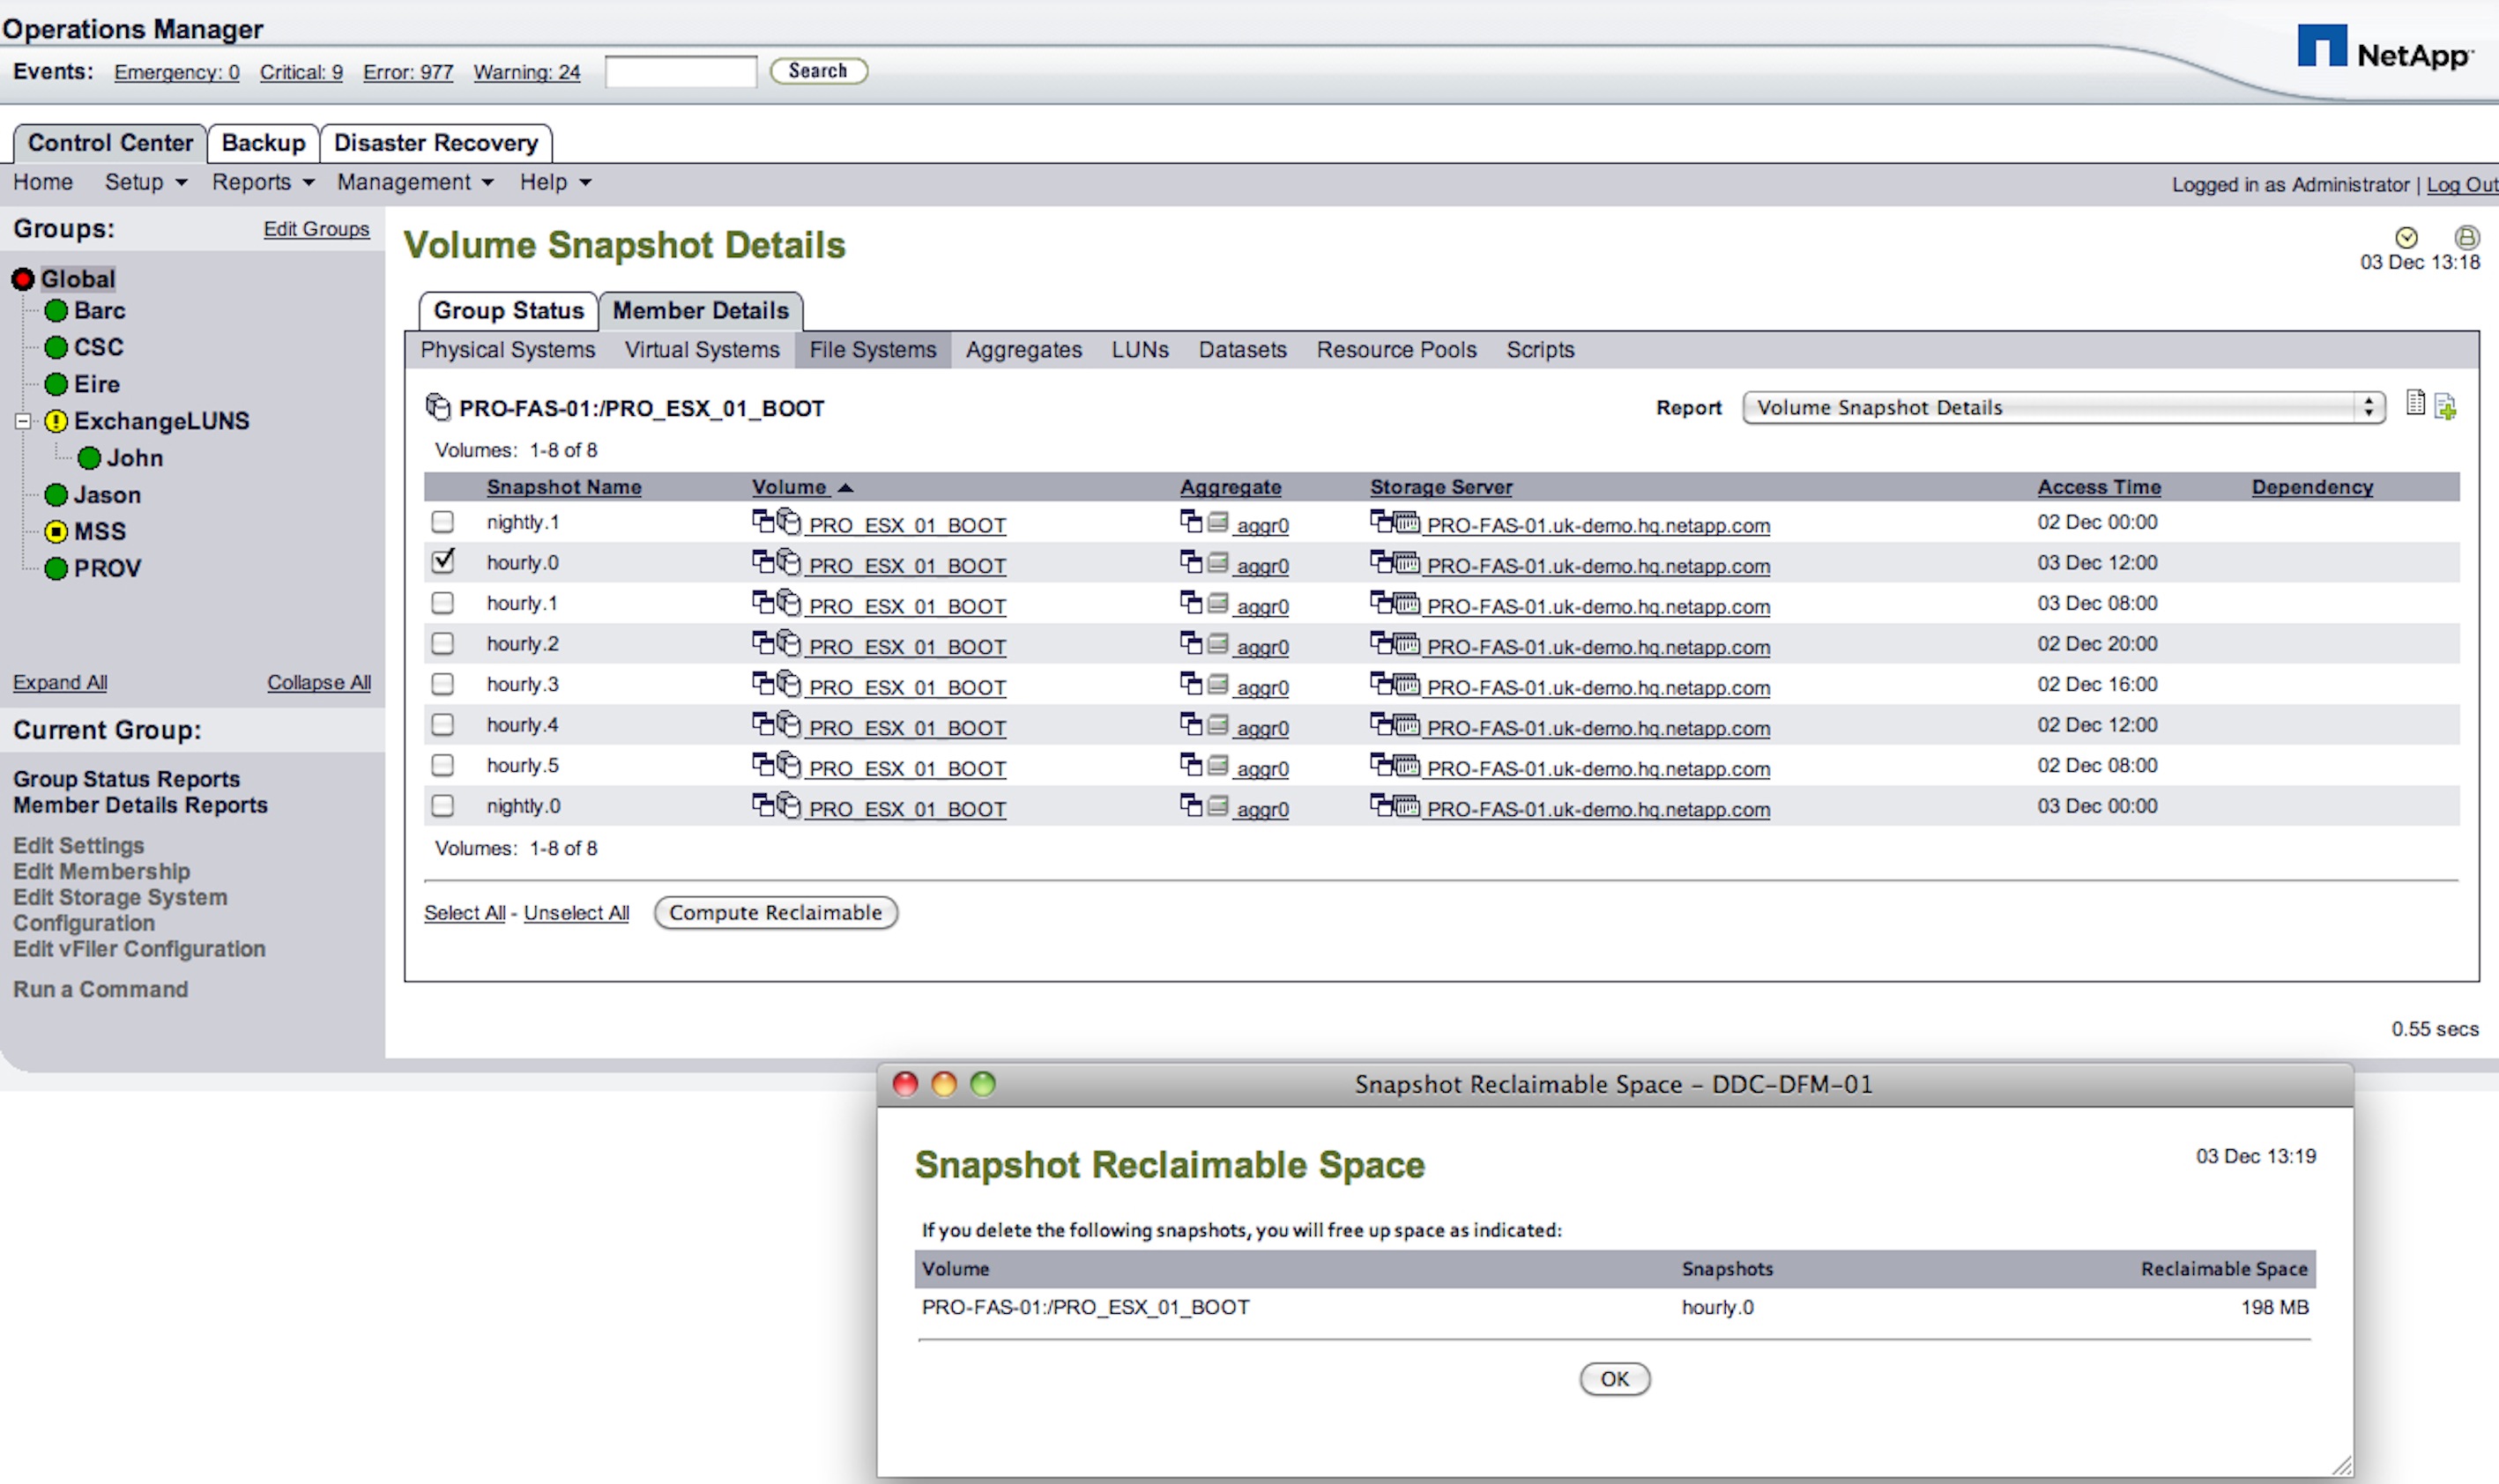Check the nightly.1 snapshot checkbox
The height and width of the screenshot is (1484, 2499).
[x=443, y=522]
